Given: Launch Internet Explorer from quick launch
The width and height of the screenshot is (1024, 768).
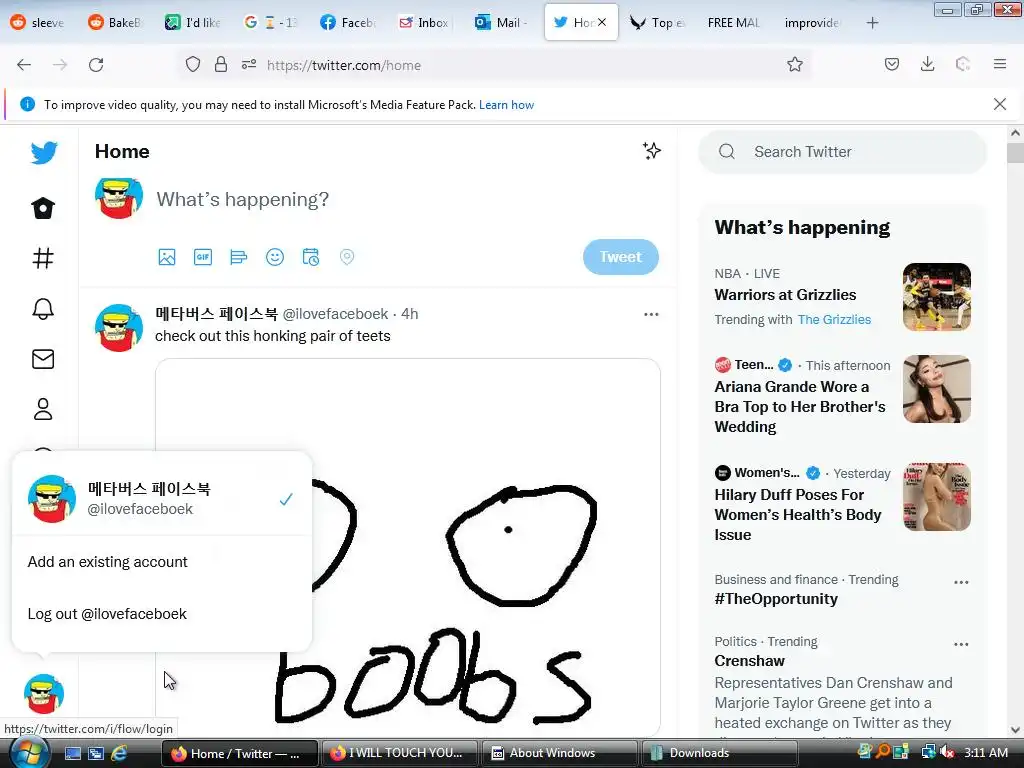Looking at the screenshot, I should [x=119, y=753].
